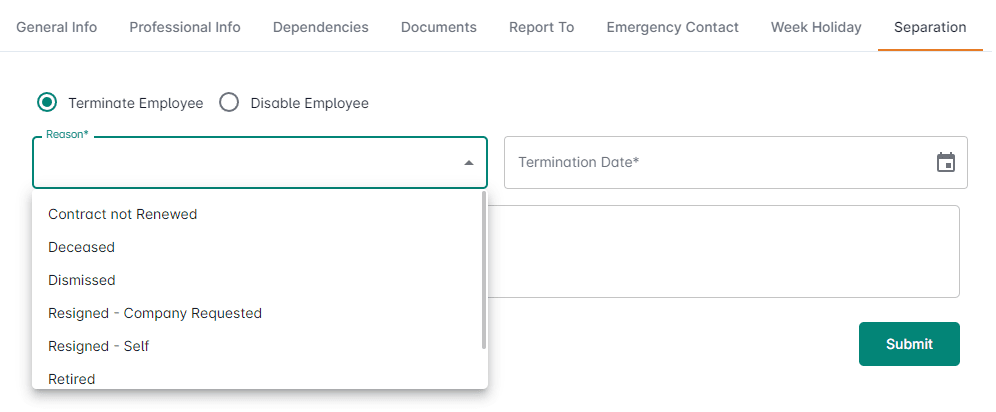This screenshot has width=996, height=412.
Task: Select Resigned - Self option
Action: [98, 346]
